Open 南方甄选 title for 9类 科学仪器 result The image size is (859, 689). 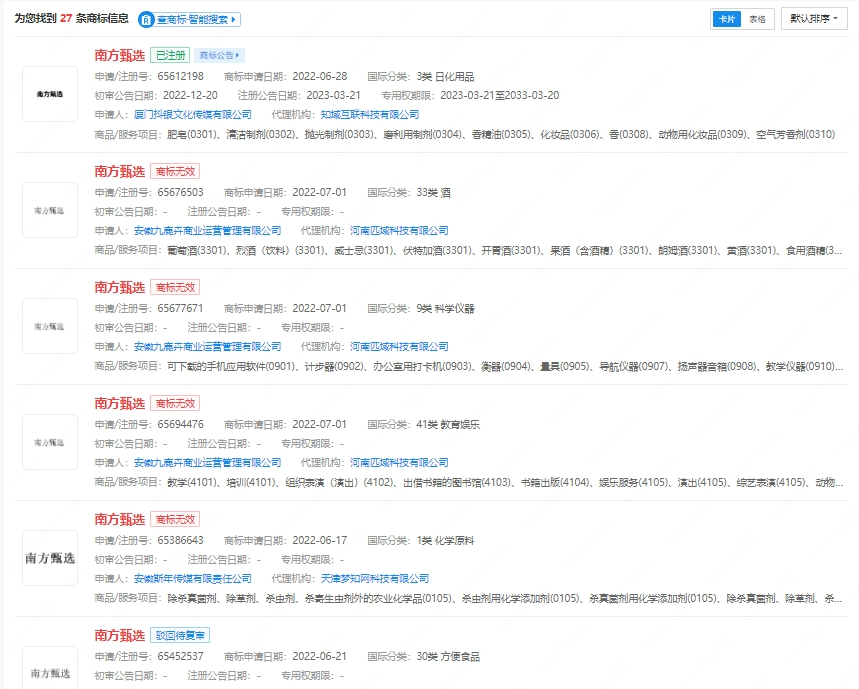coord(120,287)
